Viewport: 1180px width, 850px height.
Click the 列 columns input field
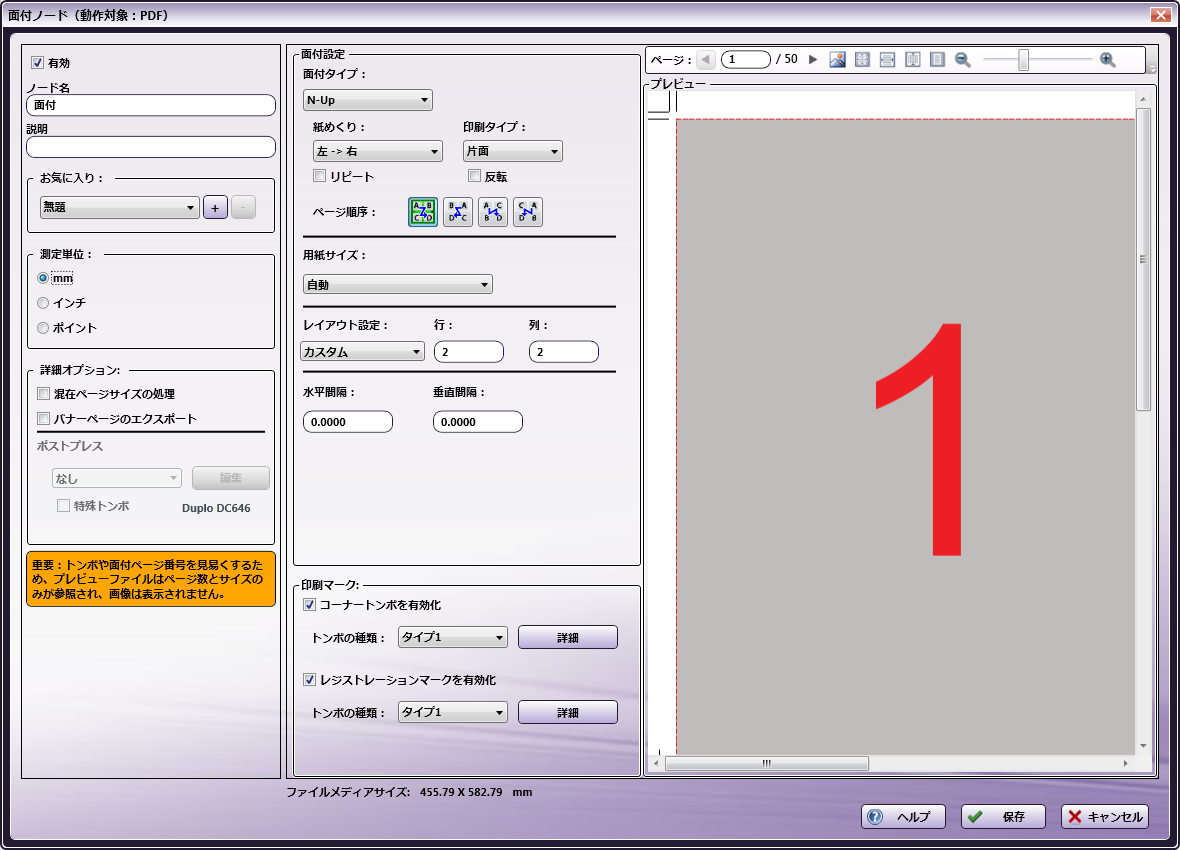(x=564, y=352)
